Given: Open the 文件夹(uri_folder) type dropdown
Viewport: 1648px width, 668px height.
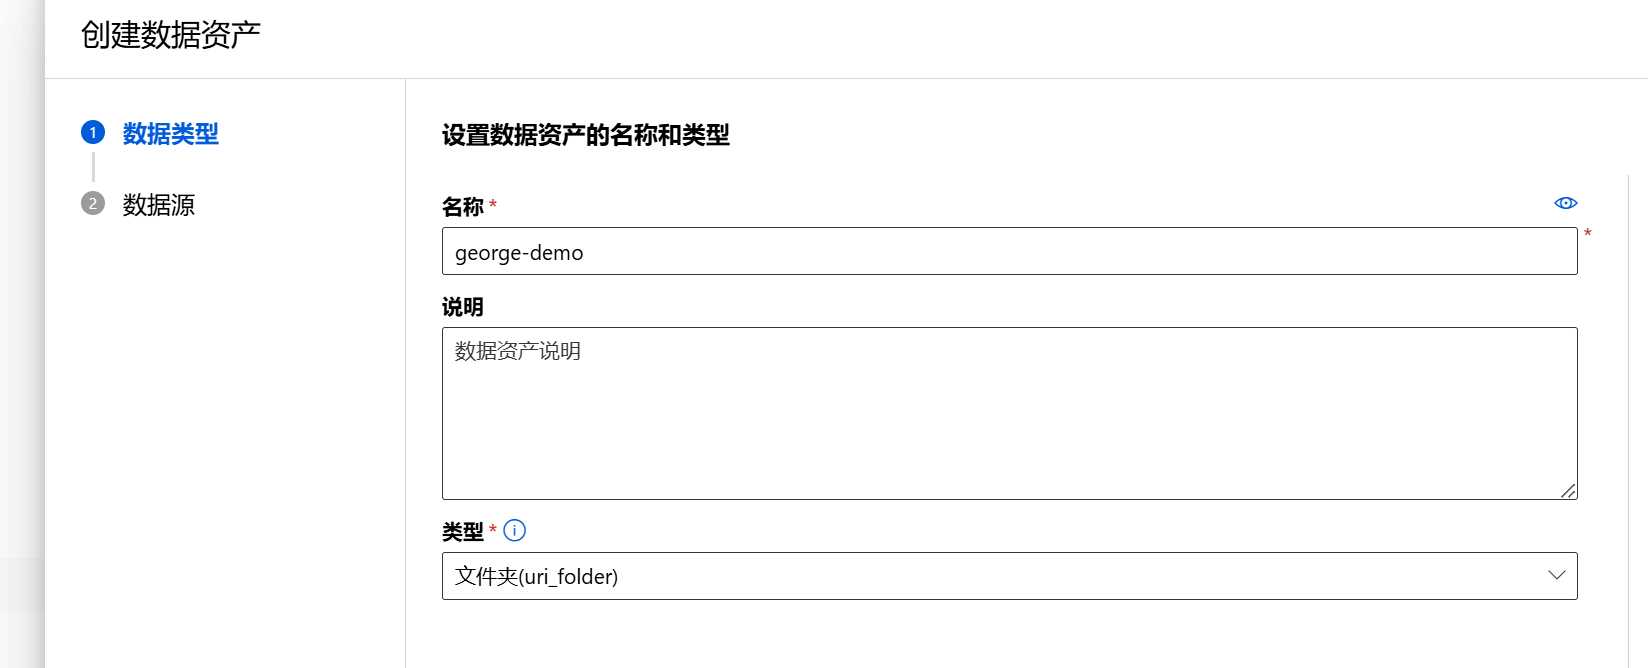Looking at the screenshot, I should tap(1009, 575).
